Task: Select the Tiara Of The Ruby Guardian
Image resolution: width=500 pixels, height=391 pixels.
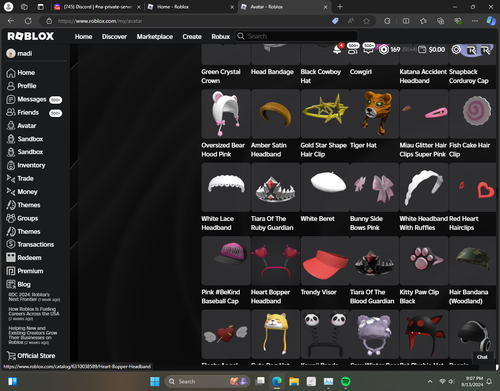Action: pos(275,187)
